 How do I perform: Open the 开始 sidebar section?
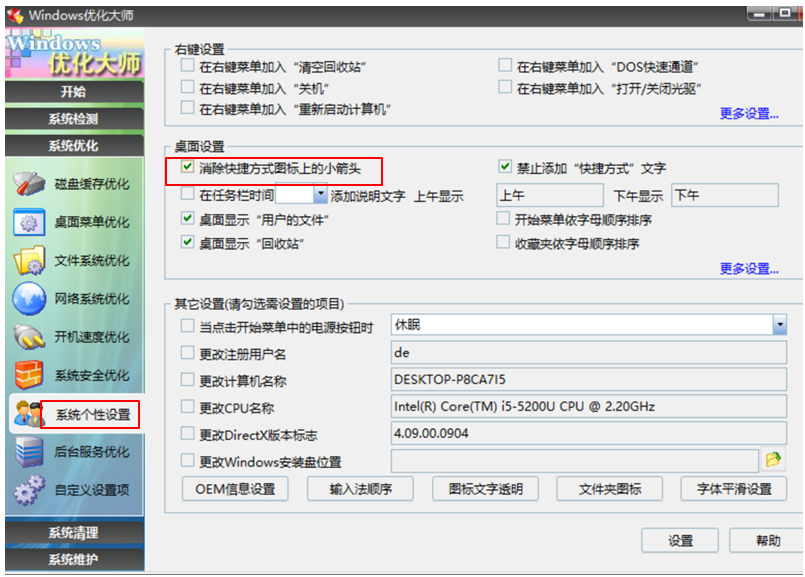coord(74,92)
